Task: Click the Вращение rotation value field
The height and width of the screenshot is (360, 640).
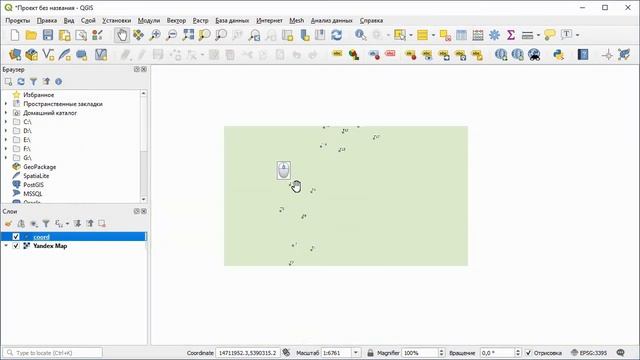Action: (500, 353)
